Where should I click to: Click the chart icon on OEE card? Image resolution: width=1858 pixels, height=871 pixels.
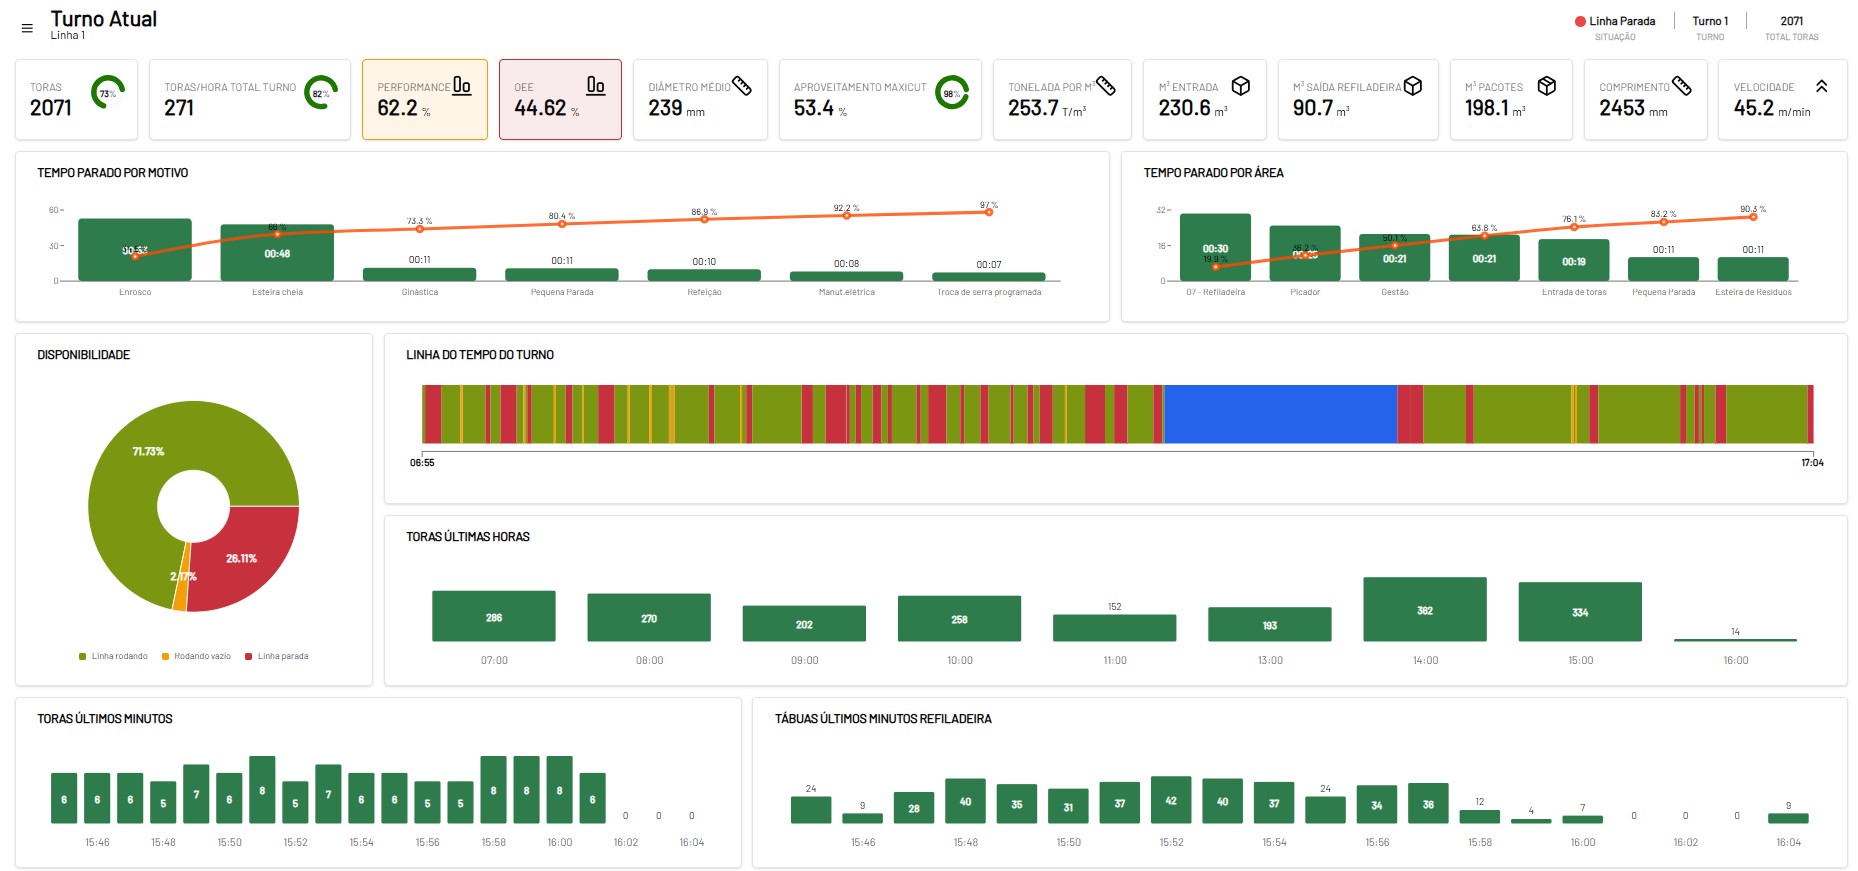[596, 86]
